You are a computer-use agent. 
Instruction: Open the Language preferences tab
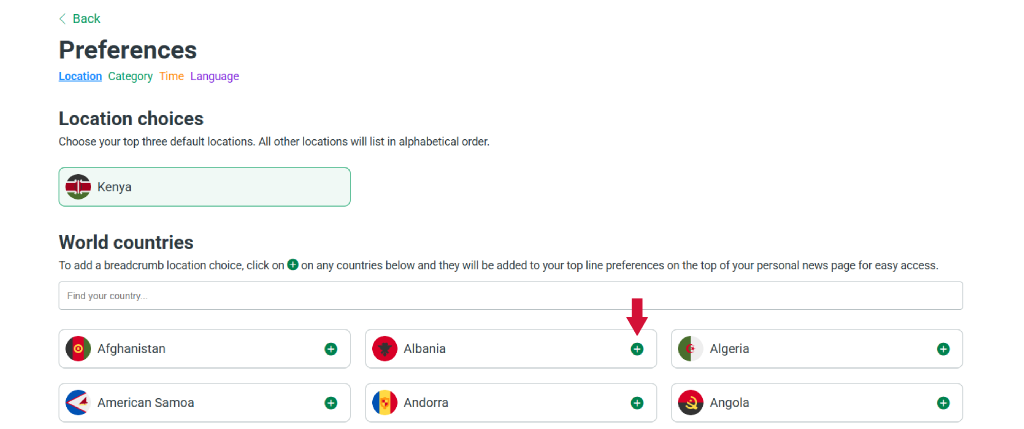(x=215, y=76)
